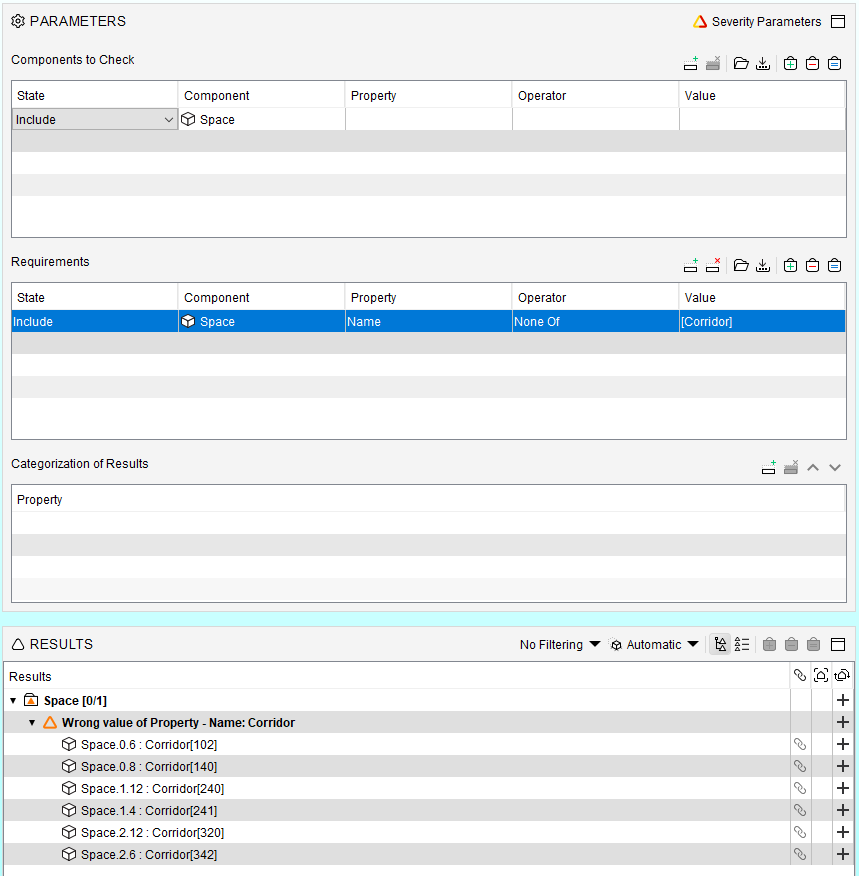Select Space.1.4 : Corridor[241] result

pyautogui.click(x=149, y=811)
